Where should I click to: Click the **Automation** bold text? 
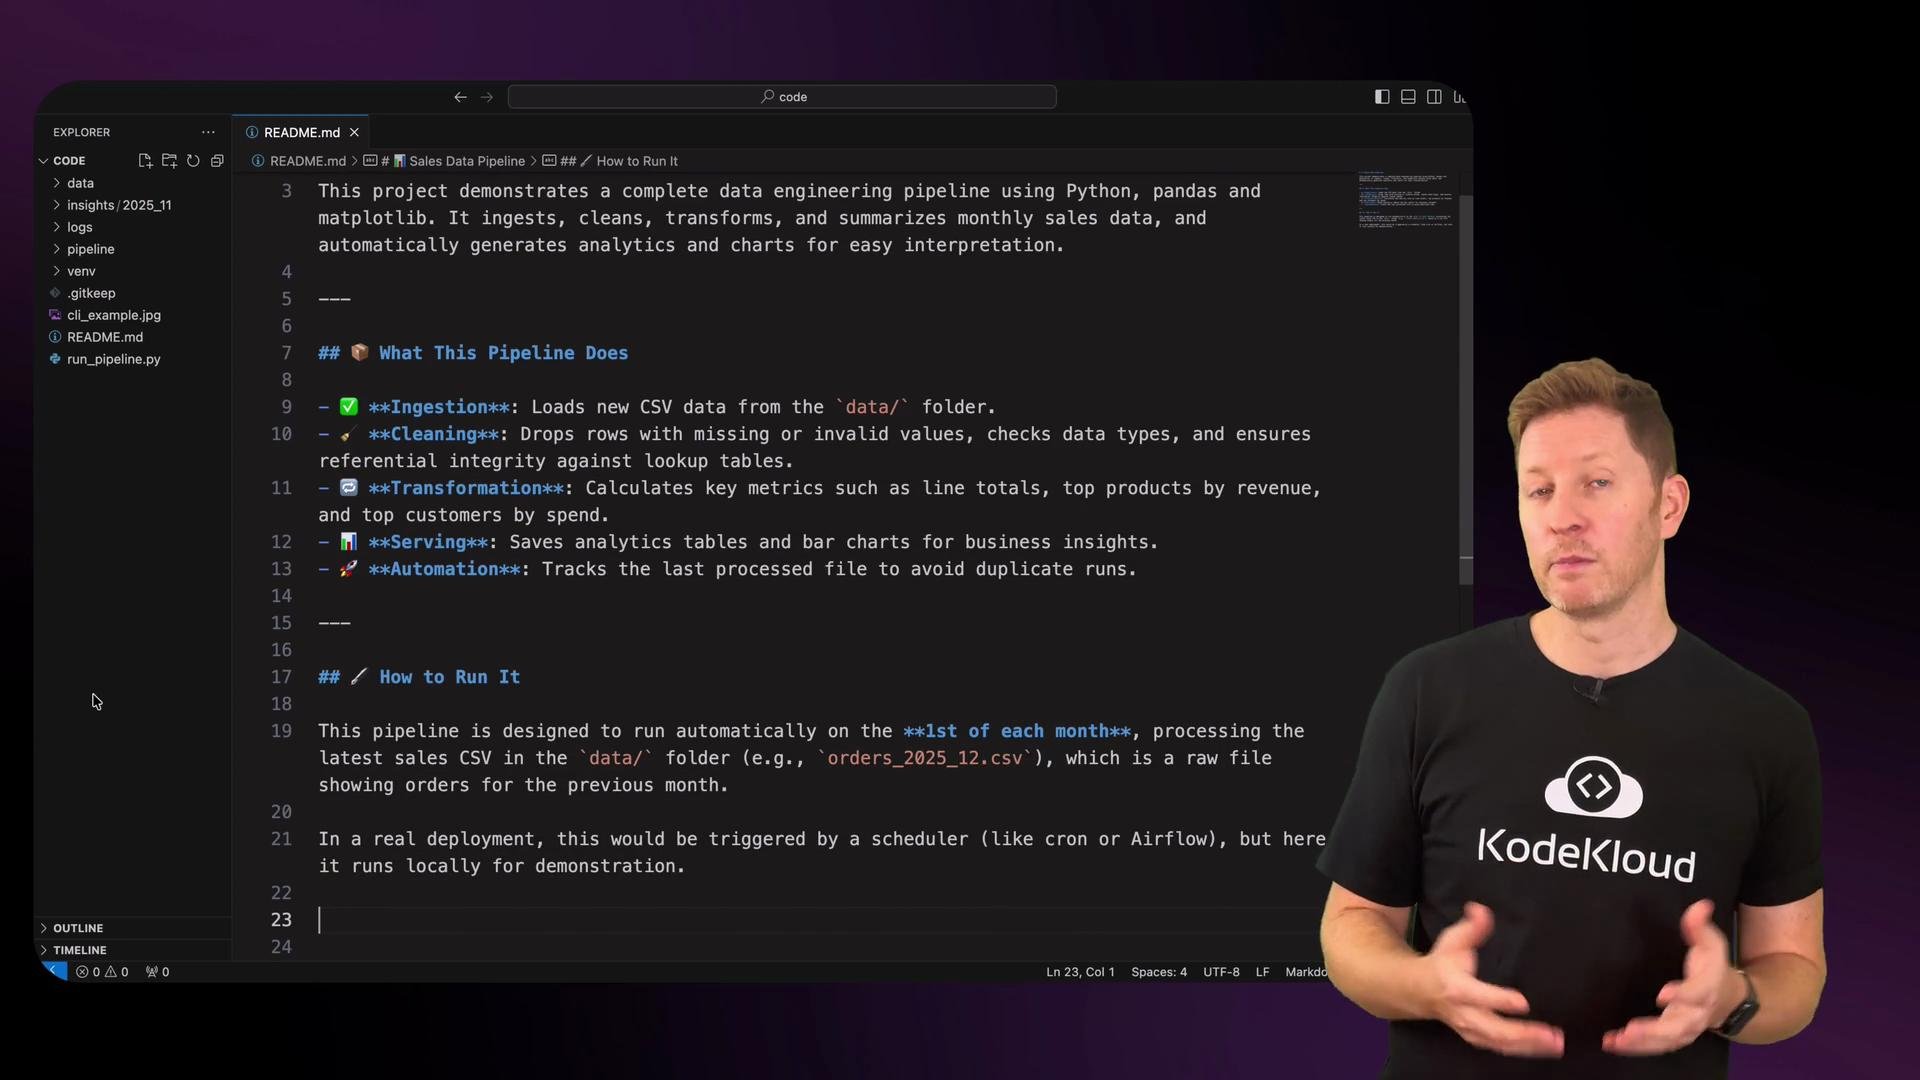pyautogui.click(x=444, y=569)
